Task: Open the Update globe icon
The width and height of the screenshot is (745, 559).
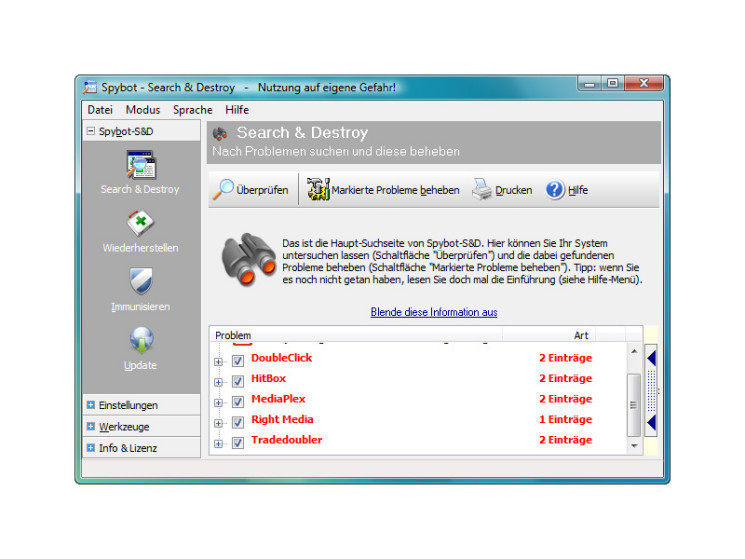Action: (142, 340)
